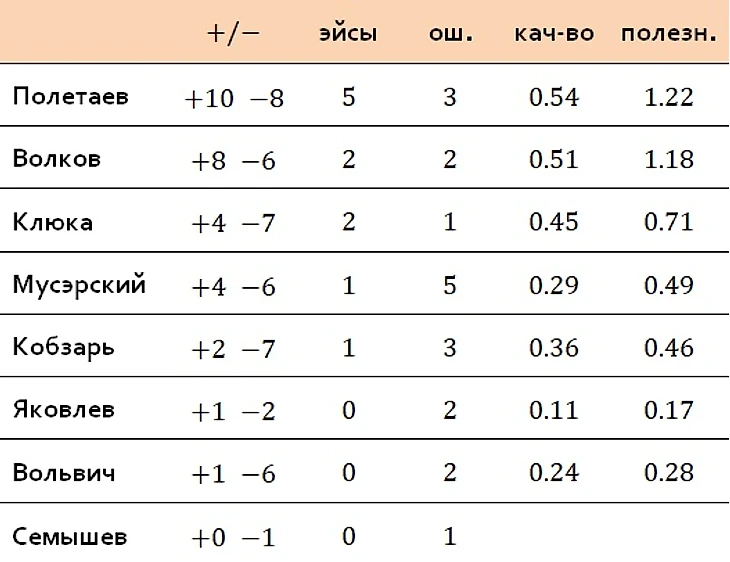Select player name Клюка
Screen dimensions: 730x562
53,222
